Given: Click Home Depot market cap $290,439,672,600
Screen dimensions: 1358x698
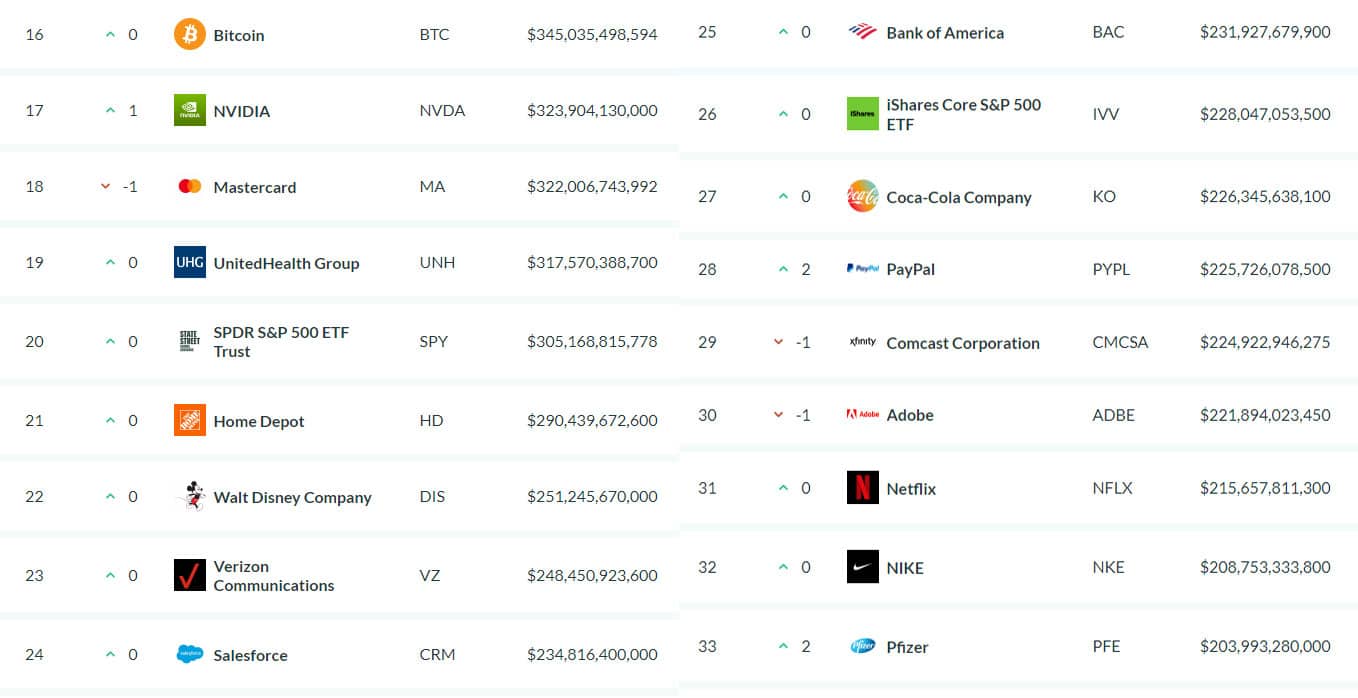Looking at the screenshot, I should click(x=592, y=420).
